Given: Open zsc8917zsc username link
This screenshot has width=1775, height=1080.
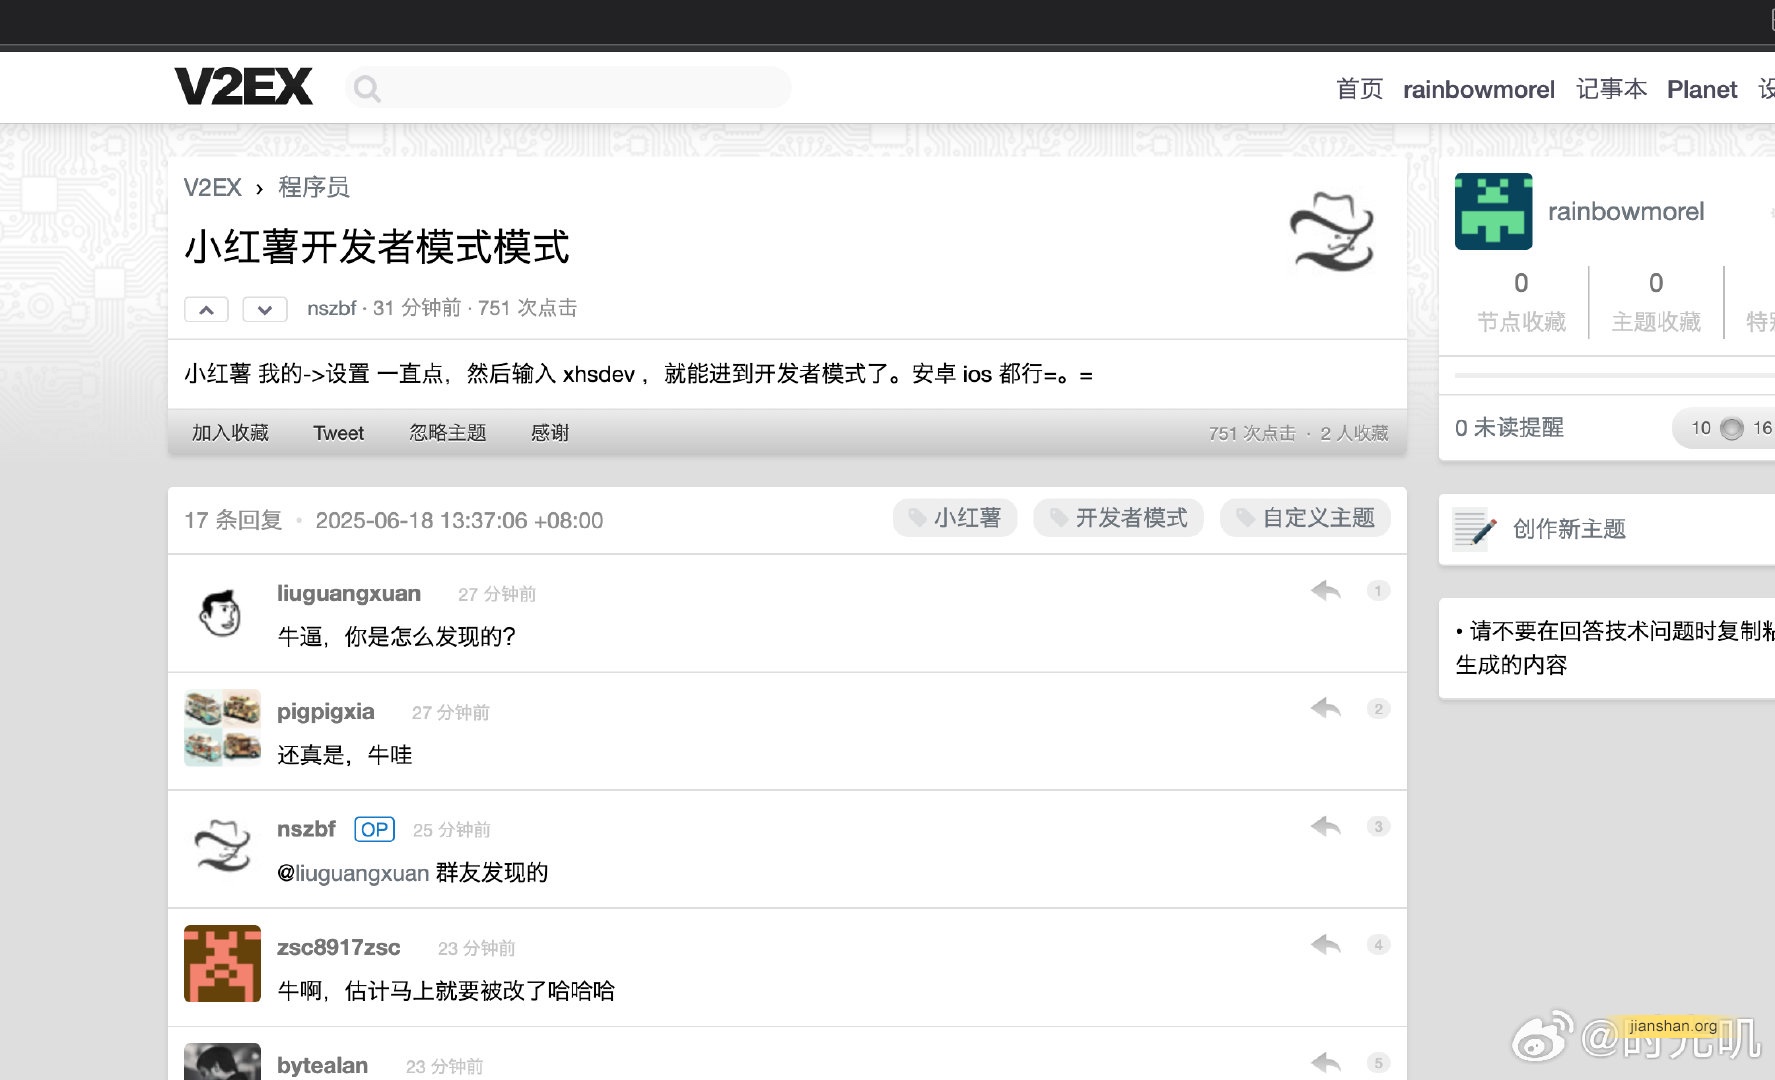Looking at the screenshot, I should (x=339, y=947).
